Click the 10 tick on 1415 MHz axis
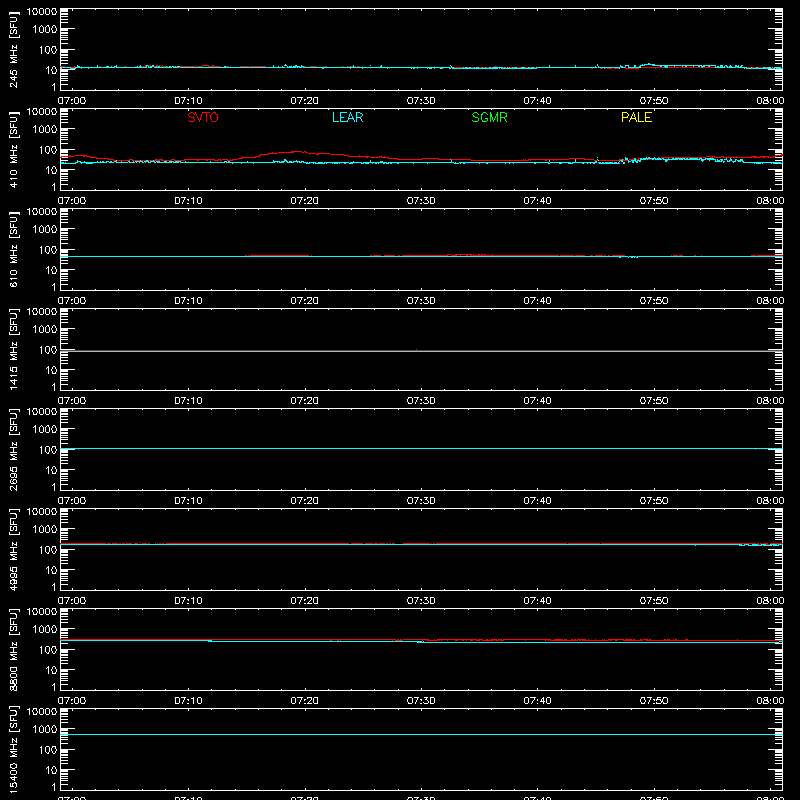 pyautogui.click(x=51, y=370)
